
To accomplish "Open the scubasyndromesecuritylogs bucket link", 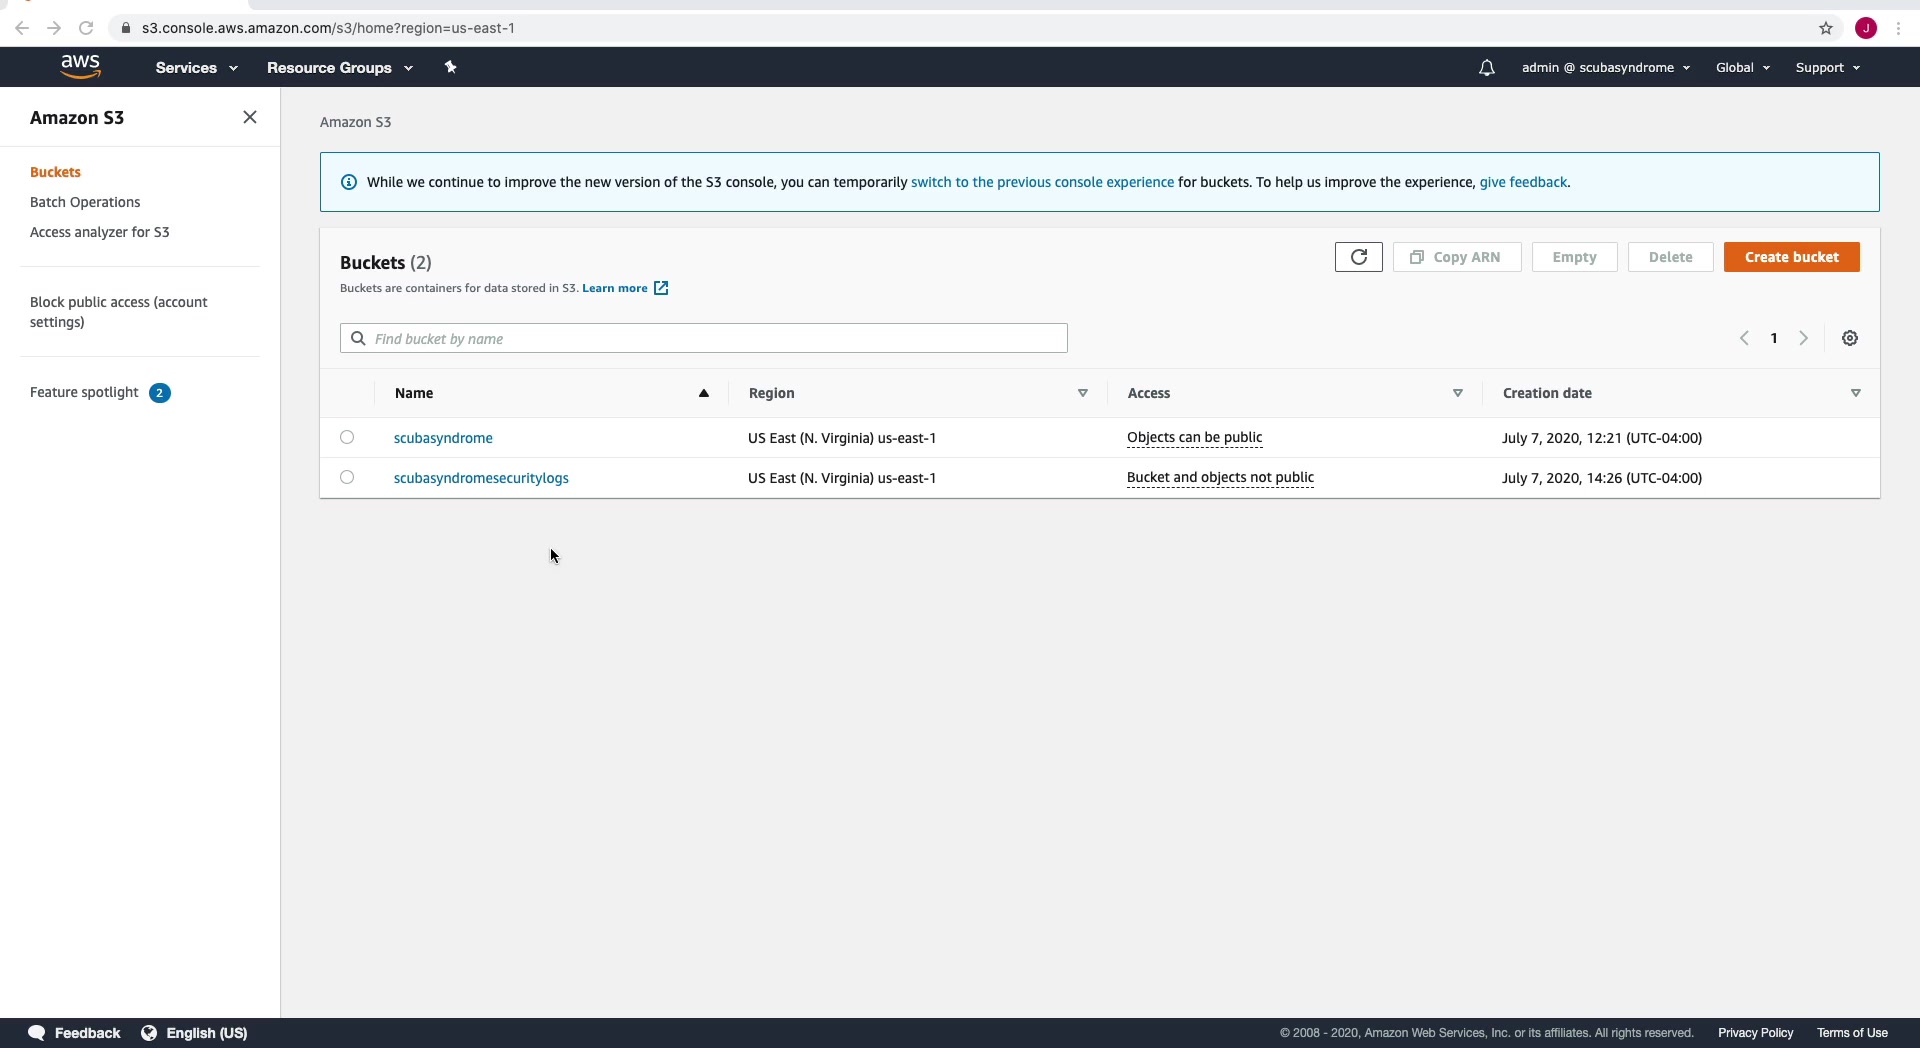I will (481, 478).
